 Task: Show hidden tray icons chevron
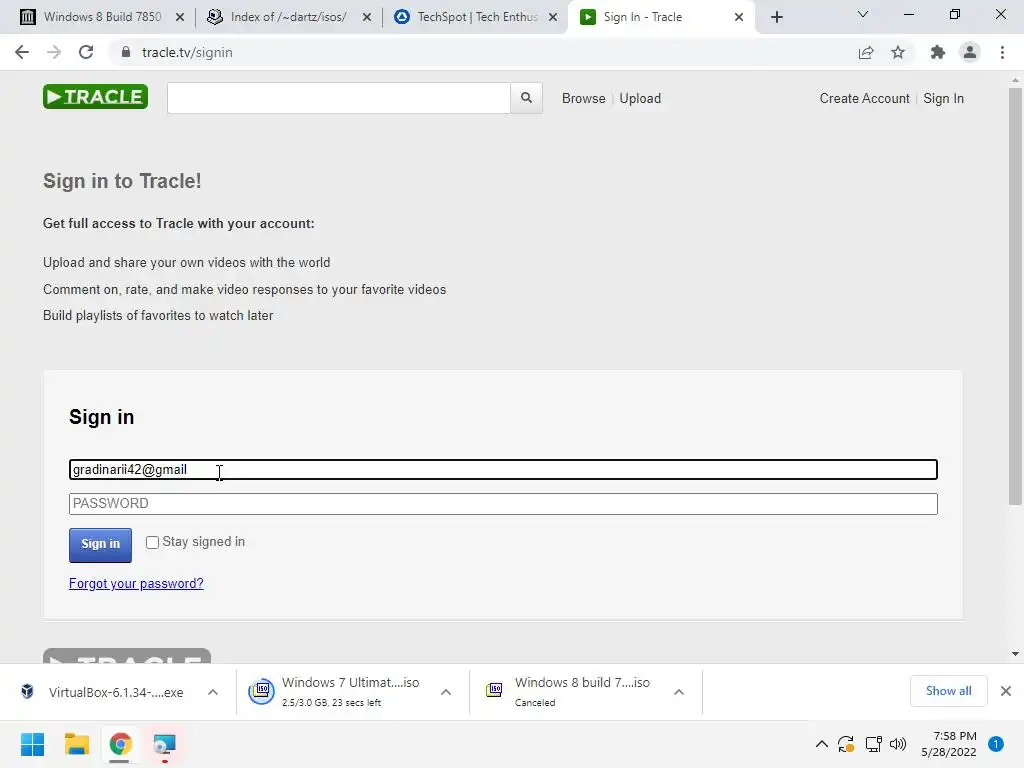(x=822, y=744)
